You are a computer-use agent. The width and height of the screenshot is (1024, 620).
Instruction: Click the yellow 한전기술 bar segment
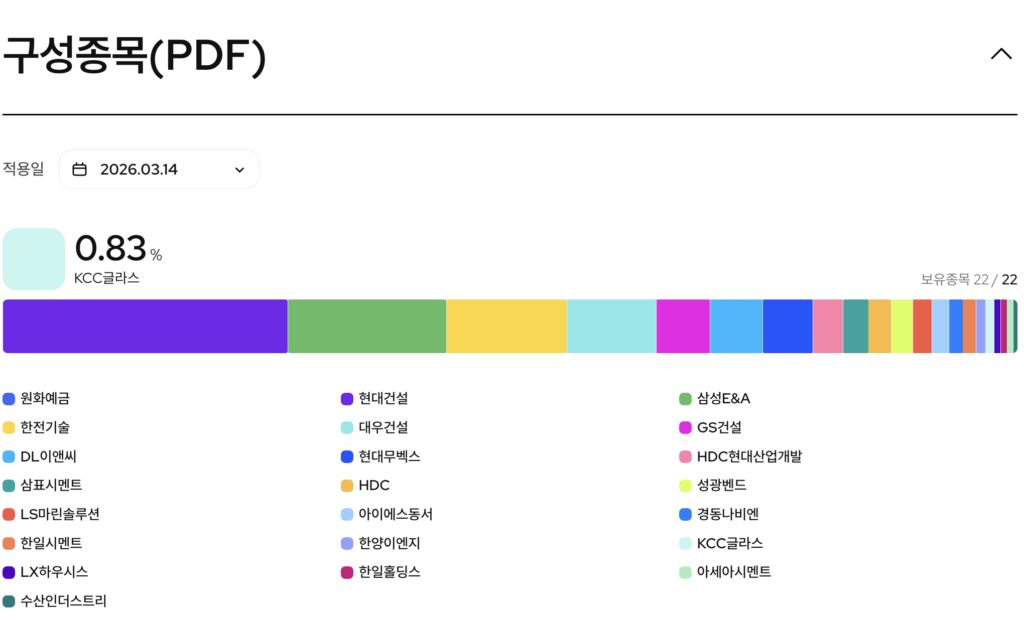point(506,326)
